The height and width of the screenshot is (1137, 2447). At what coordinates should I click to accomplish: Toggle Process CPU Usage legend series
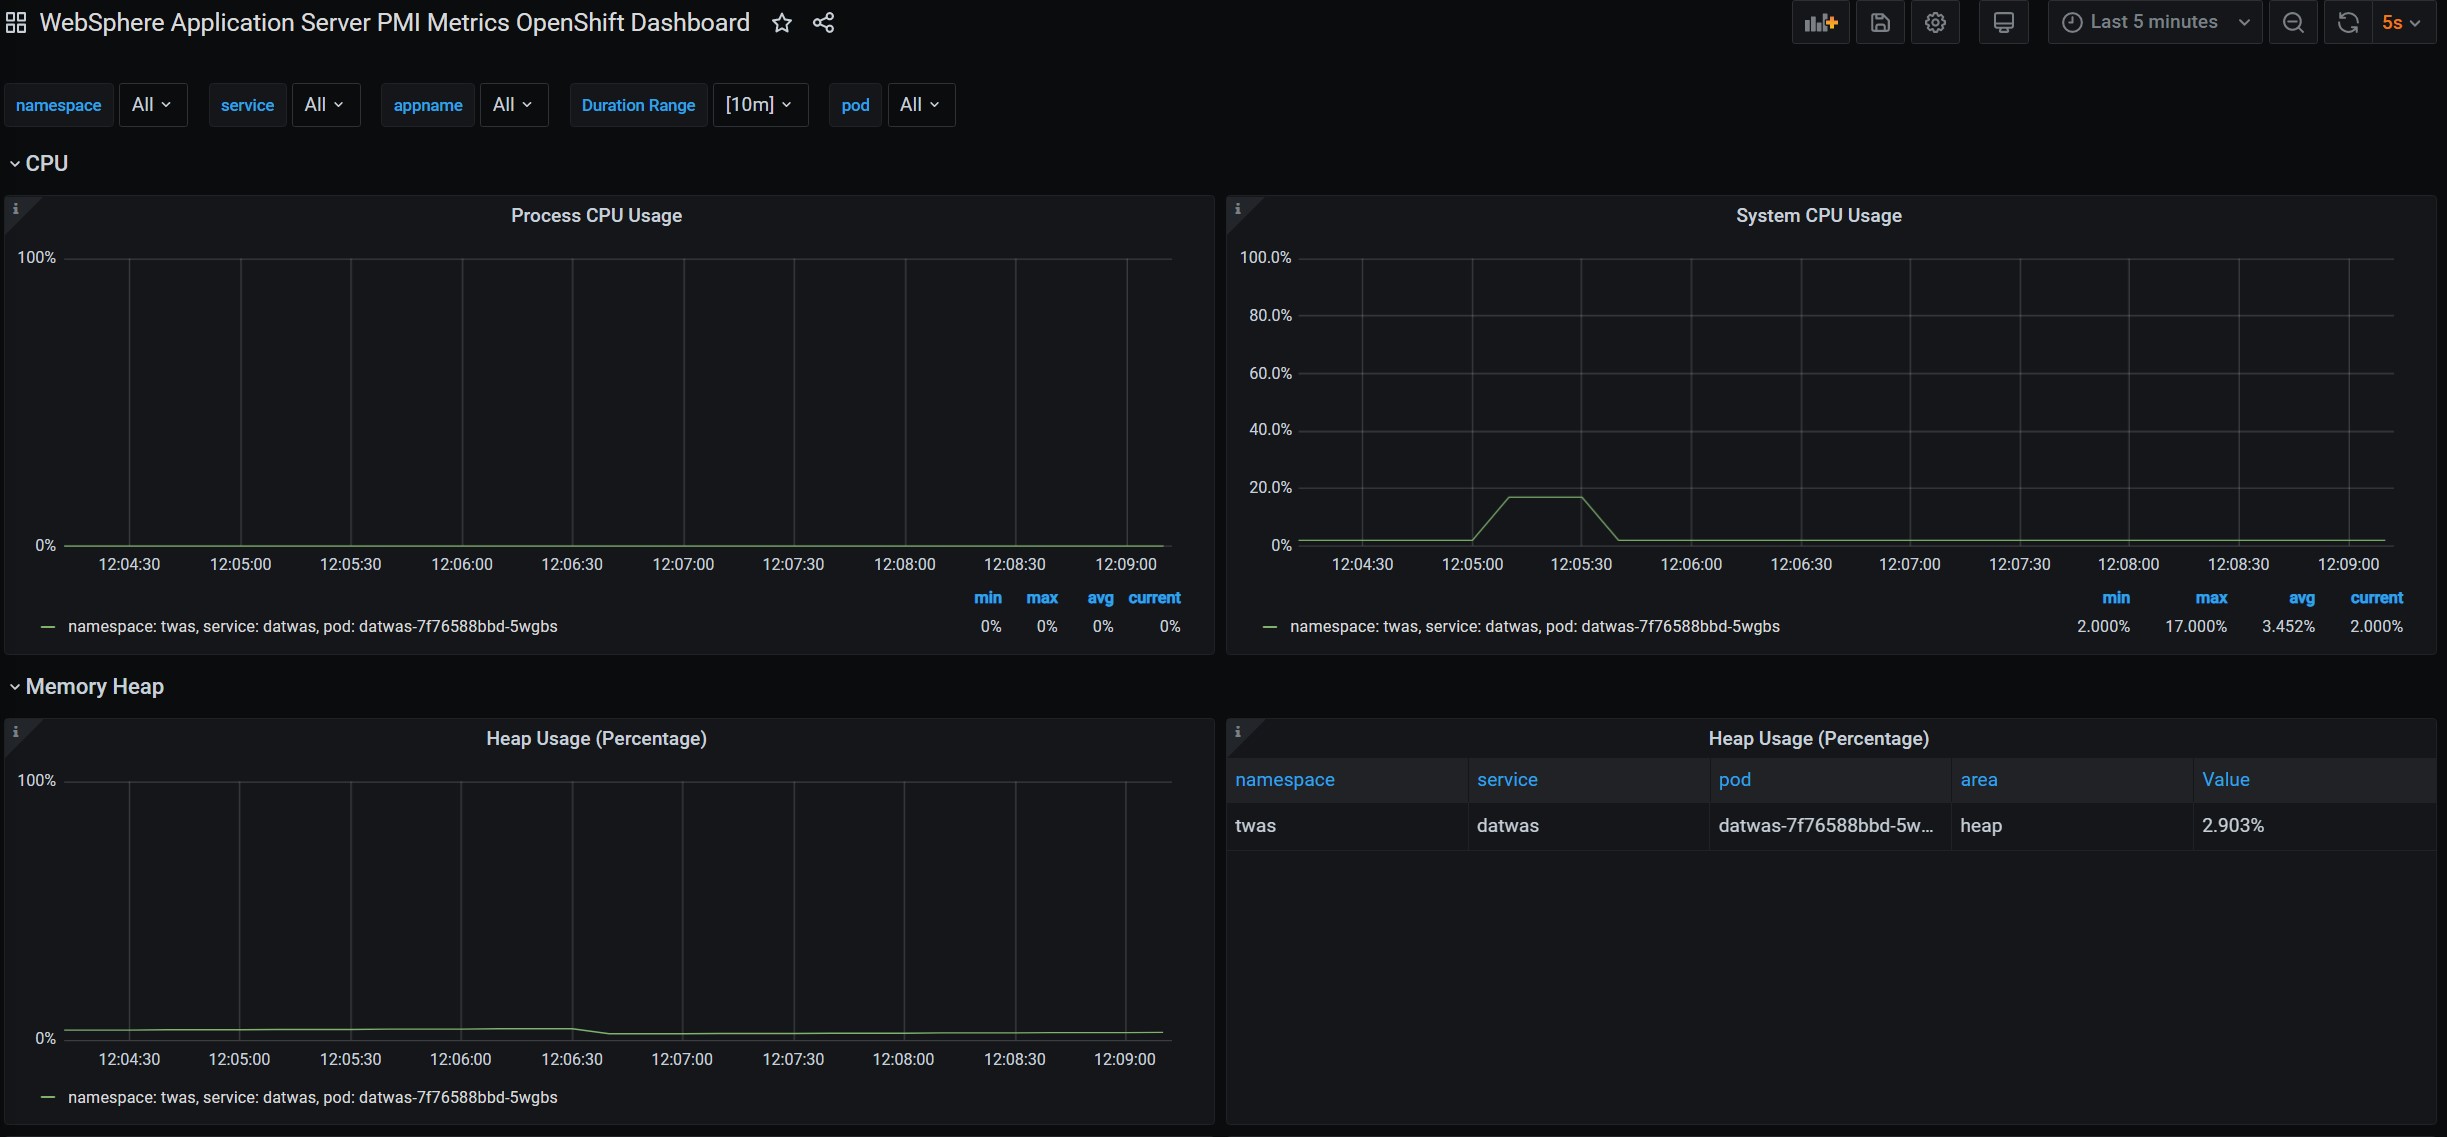(x=312, y=627)
